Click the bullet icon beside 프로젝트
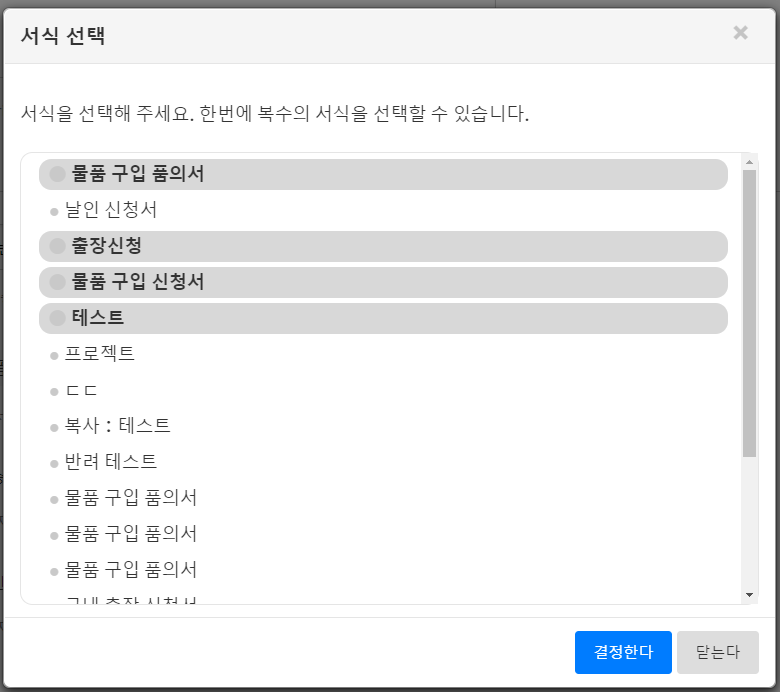Viewport: 780px width, 692px height. click(x=55, y=356)
